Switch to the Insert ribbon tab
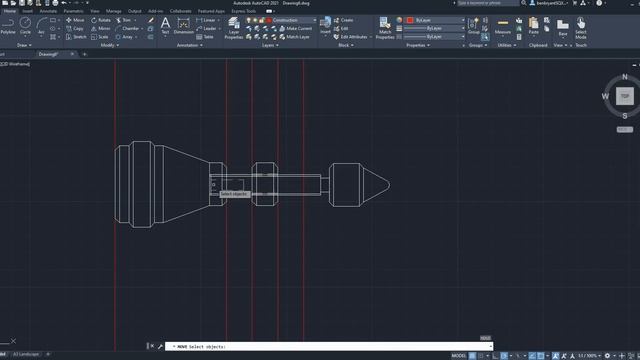The height and width of the screenshot is (360, 640). (x=27, y=11)
